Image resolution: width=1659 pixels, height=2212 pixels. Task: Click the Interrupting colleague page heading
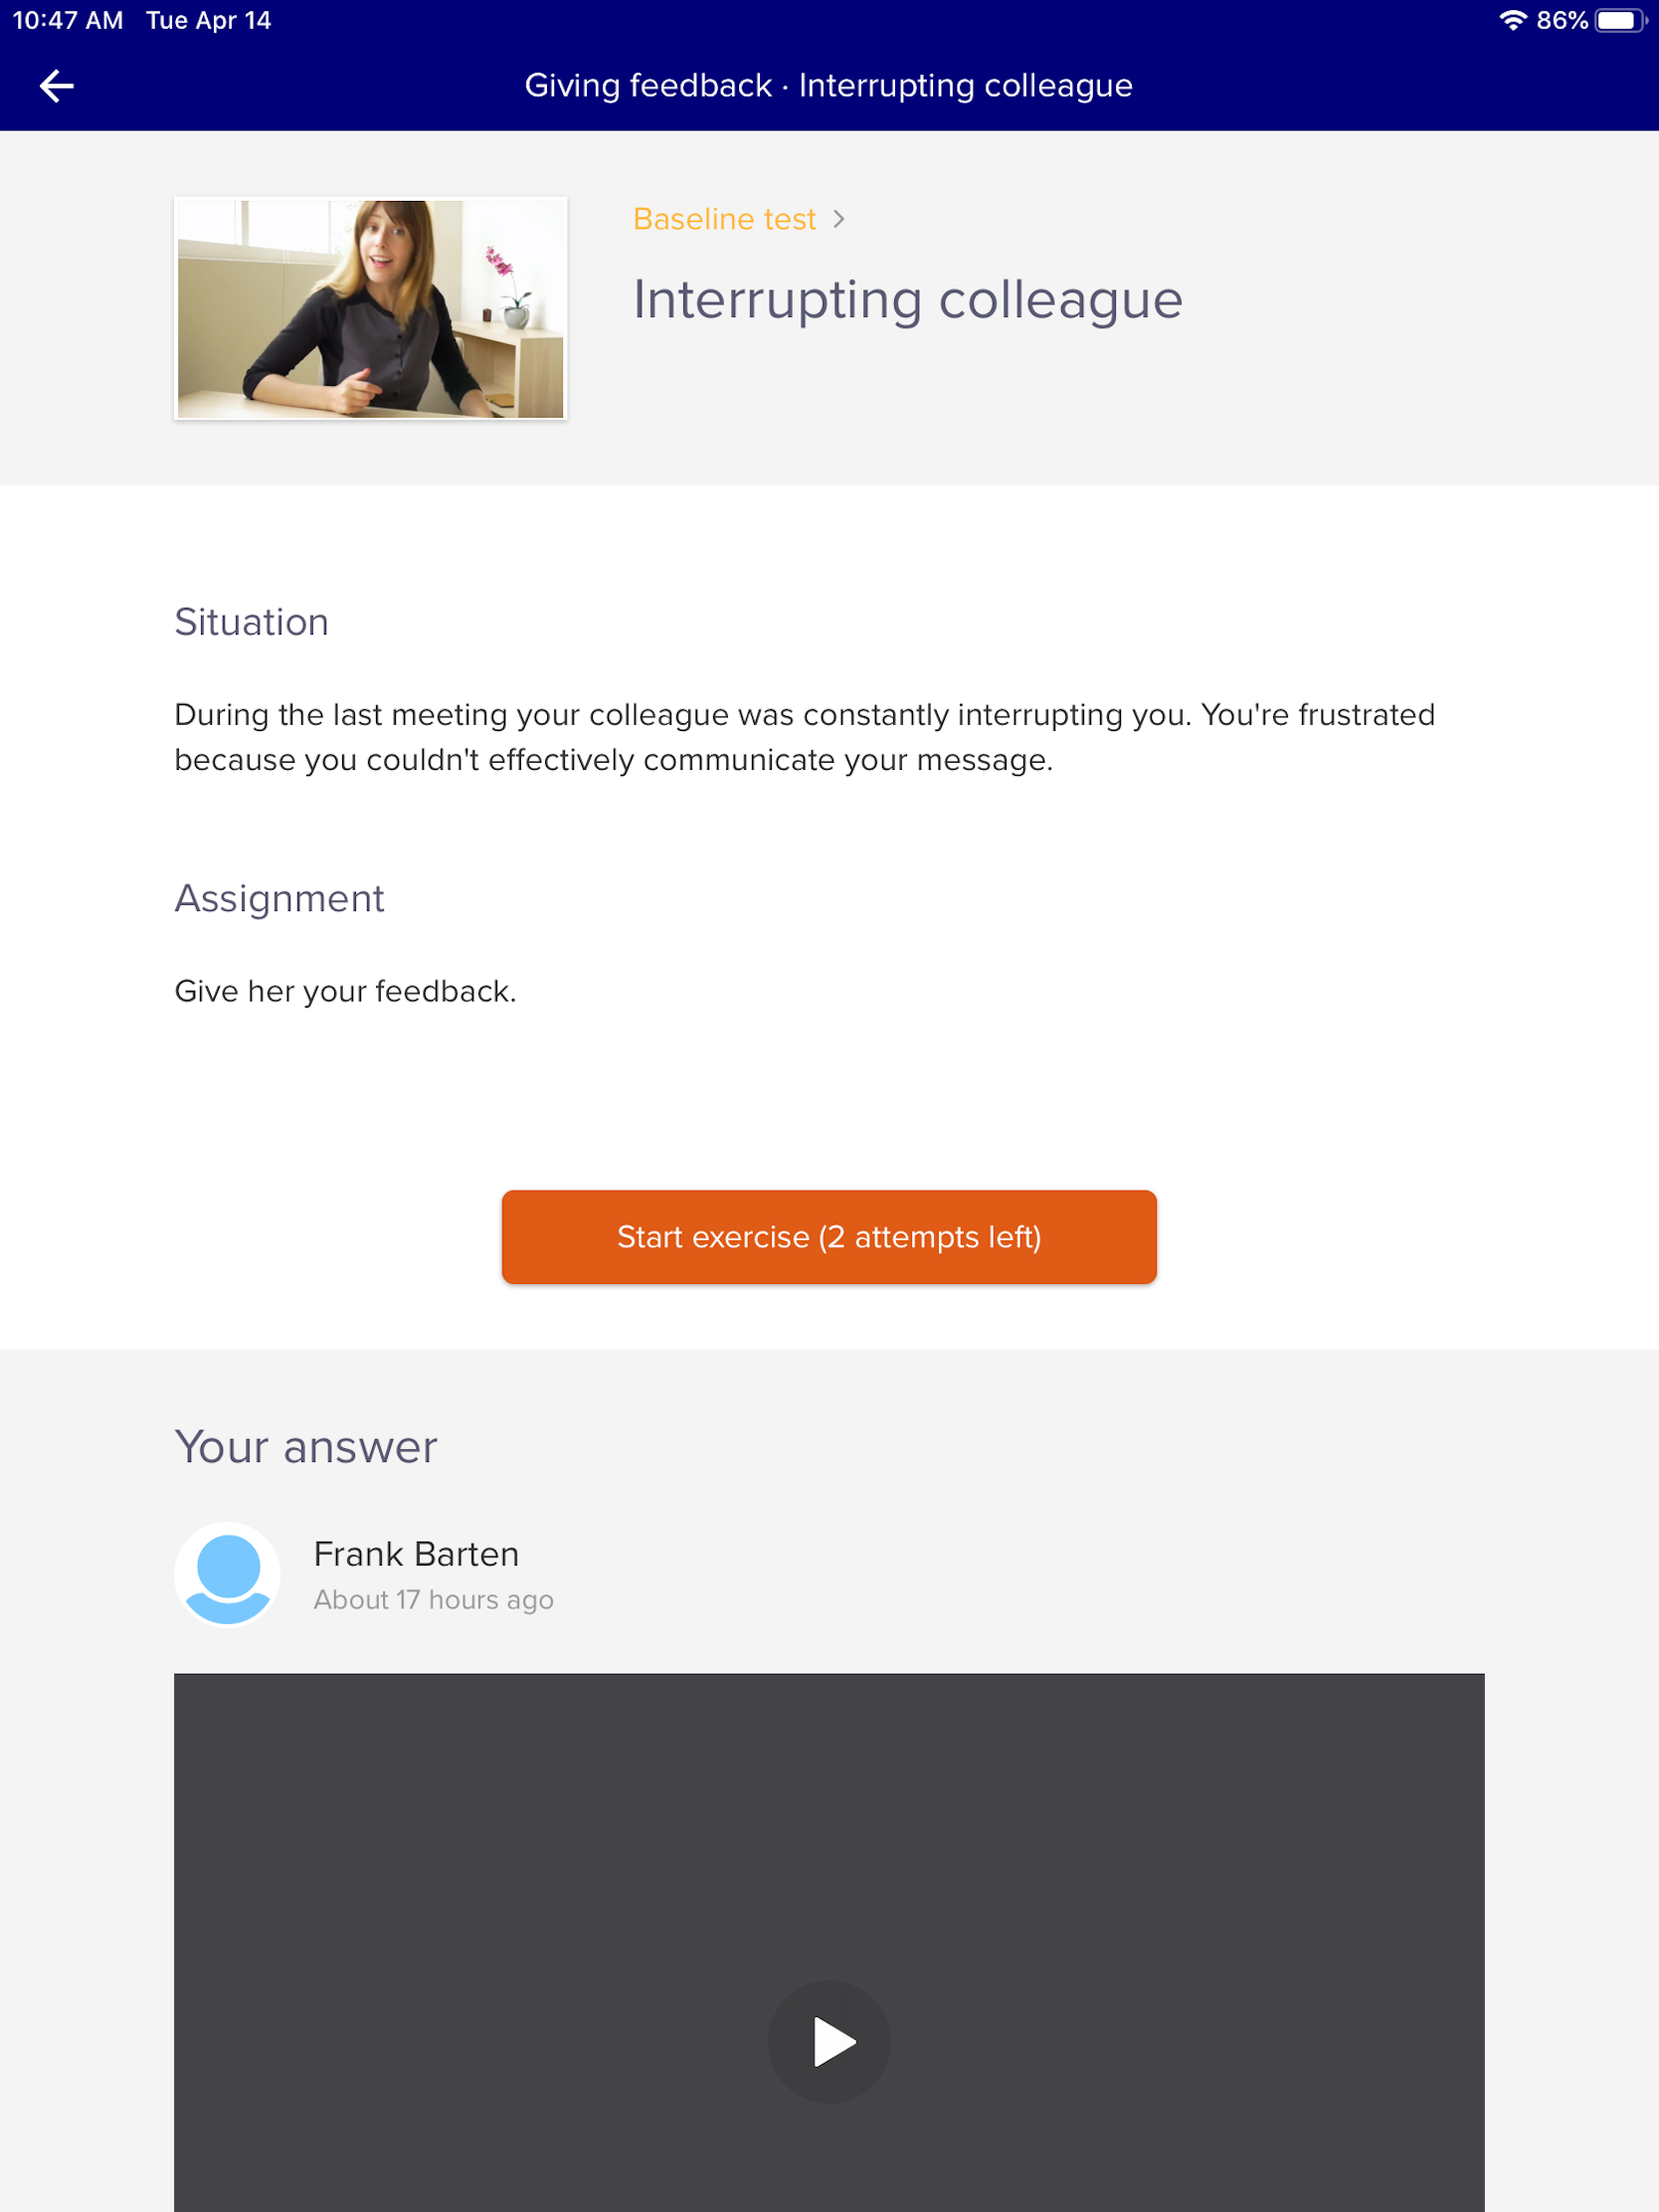908,299
